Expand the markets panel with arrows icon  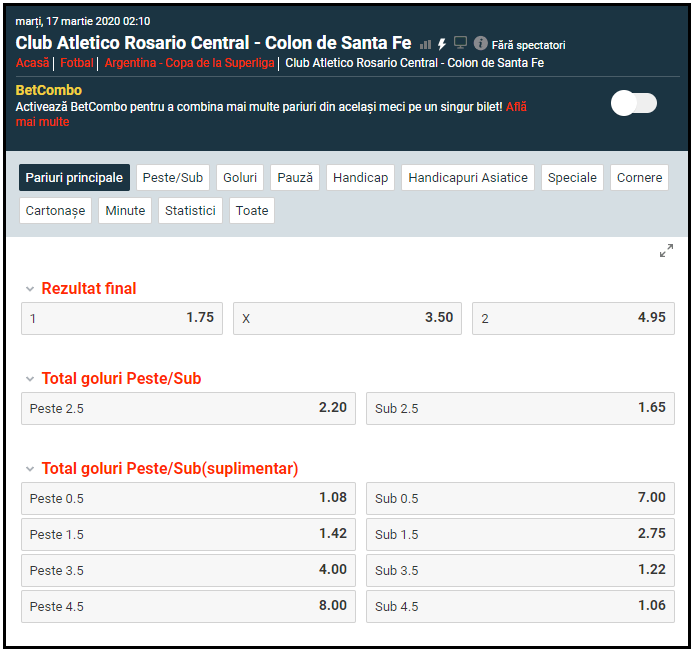[666, 251]
